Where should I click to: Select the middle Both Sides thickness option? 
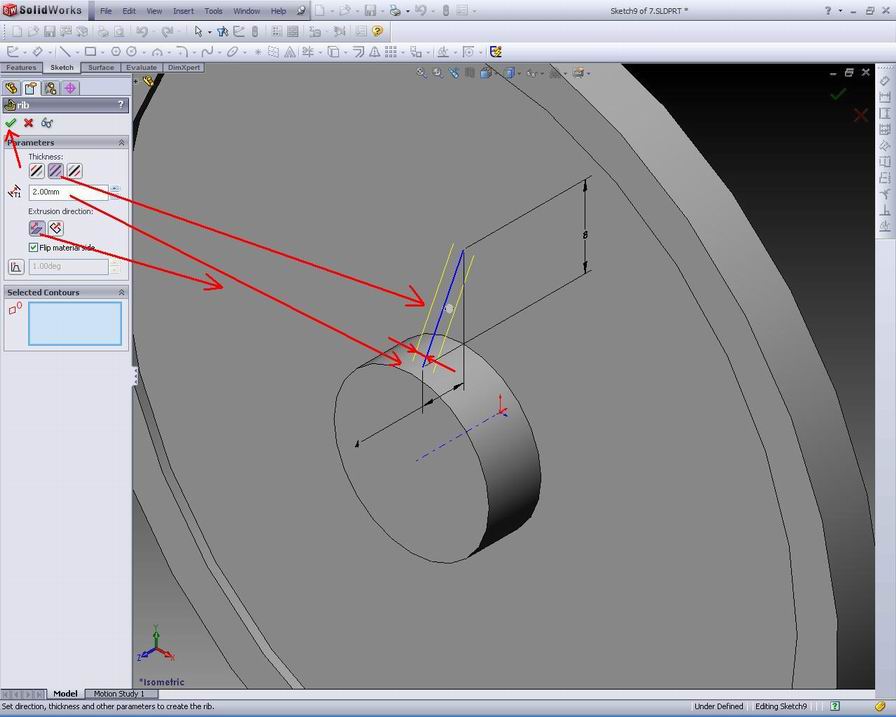coord(54,170)
